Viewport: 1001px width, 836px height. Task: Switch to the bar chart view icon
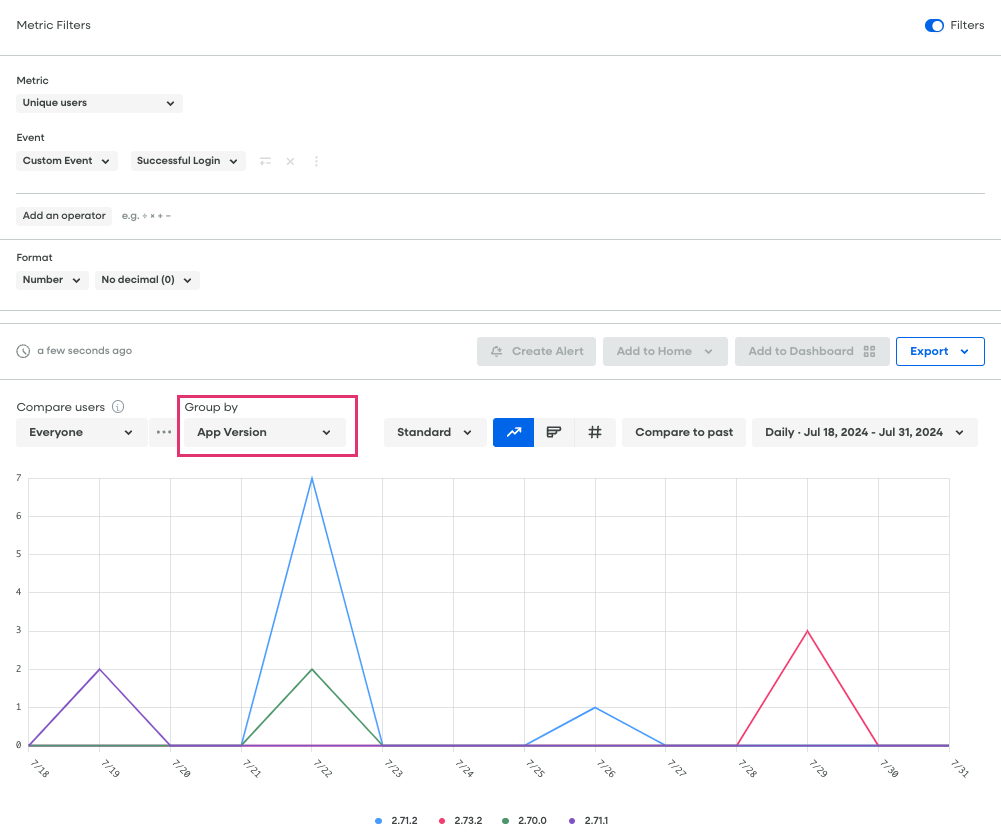point(554,433)
